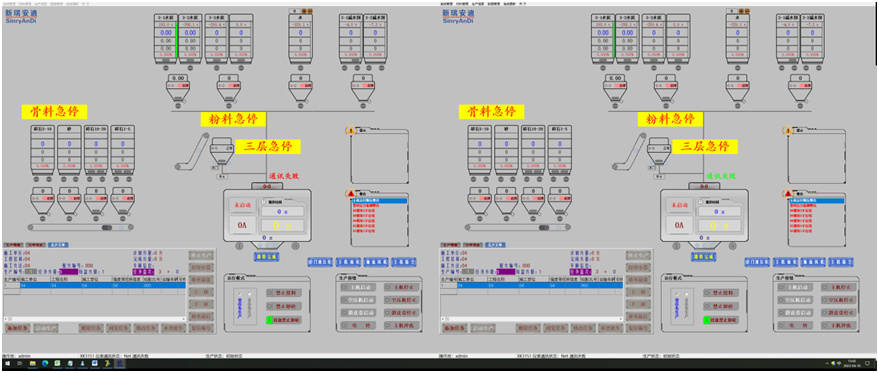
Task: Click the clock icon in left window's mixer
Action: (264, 202)
